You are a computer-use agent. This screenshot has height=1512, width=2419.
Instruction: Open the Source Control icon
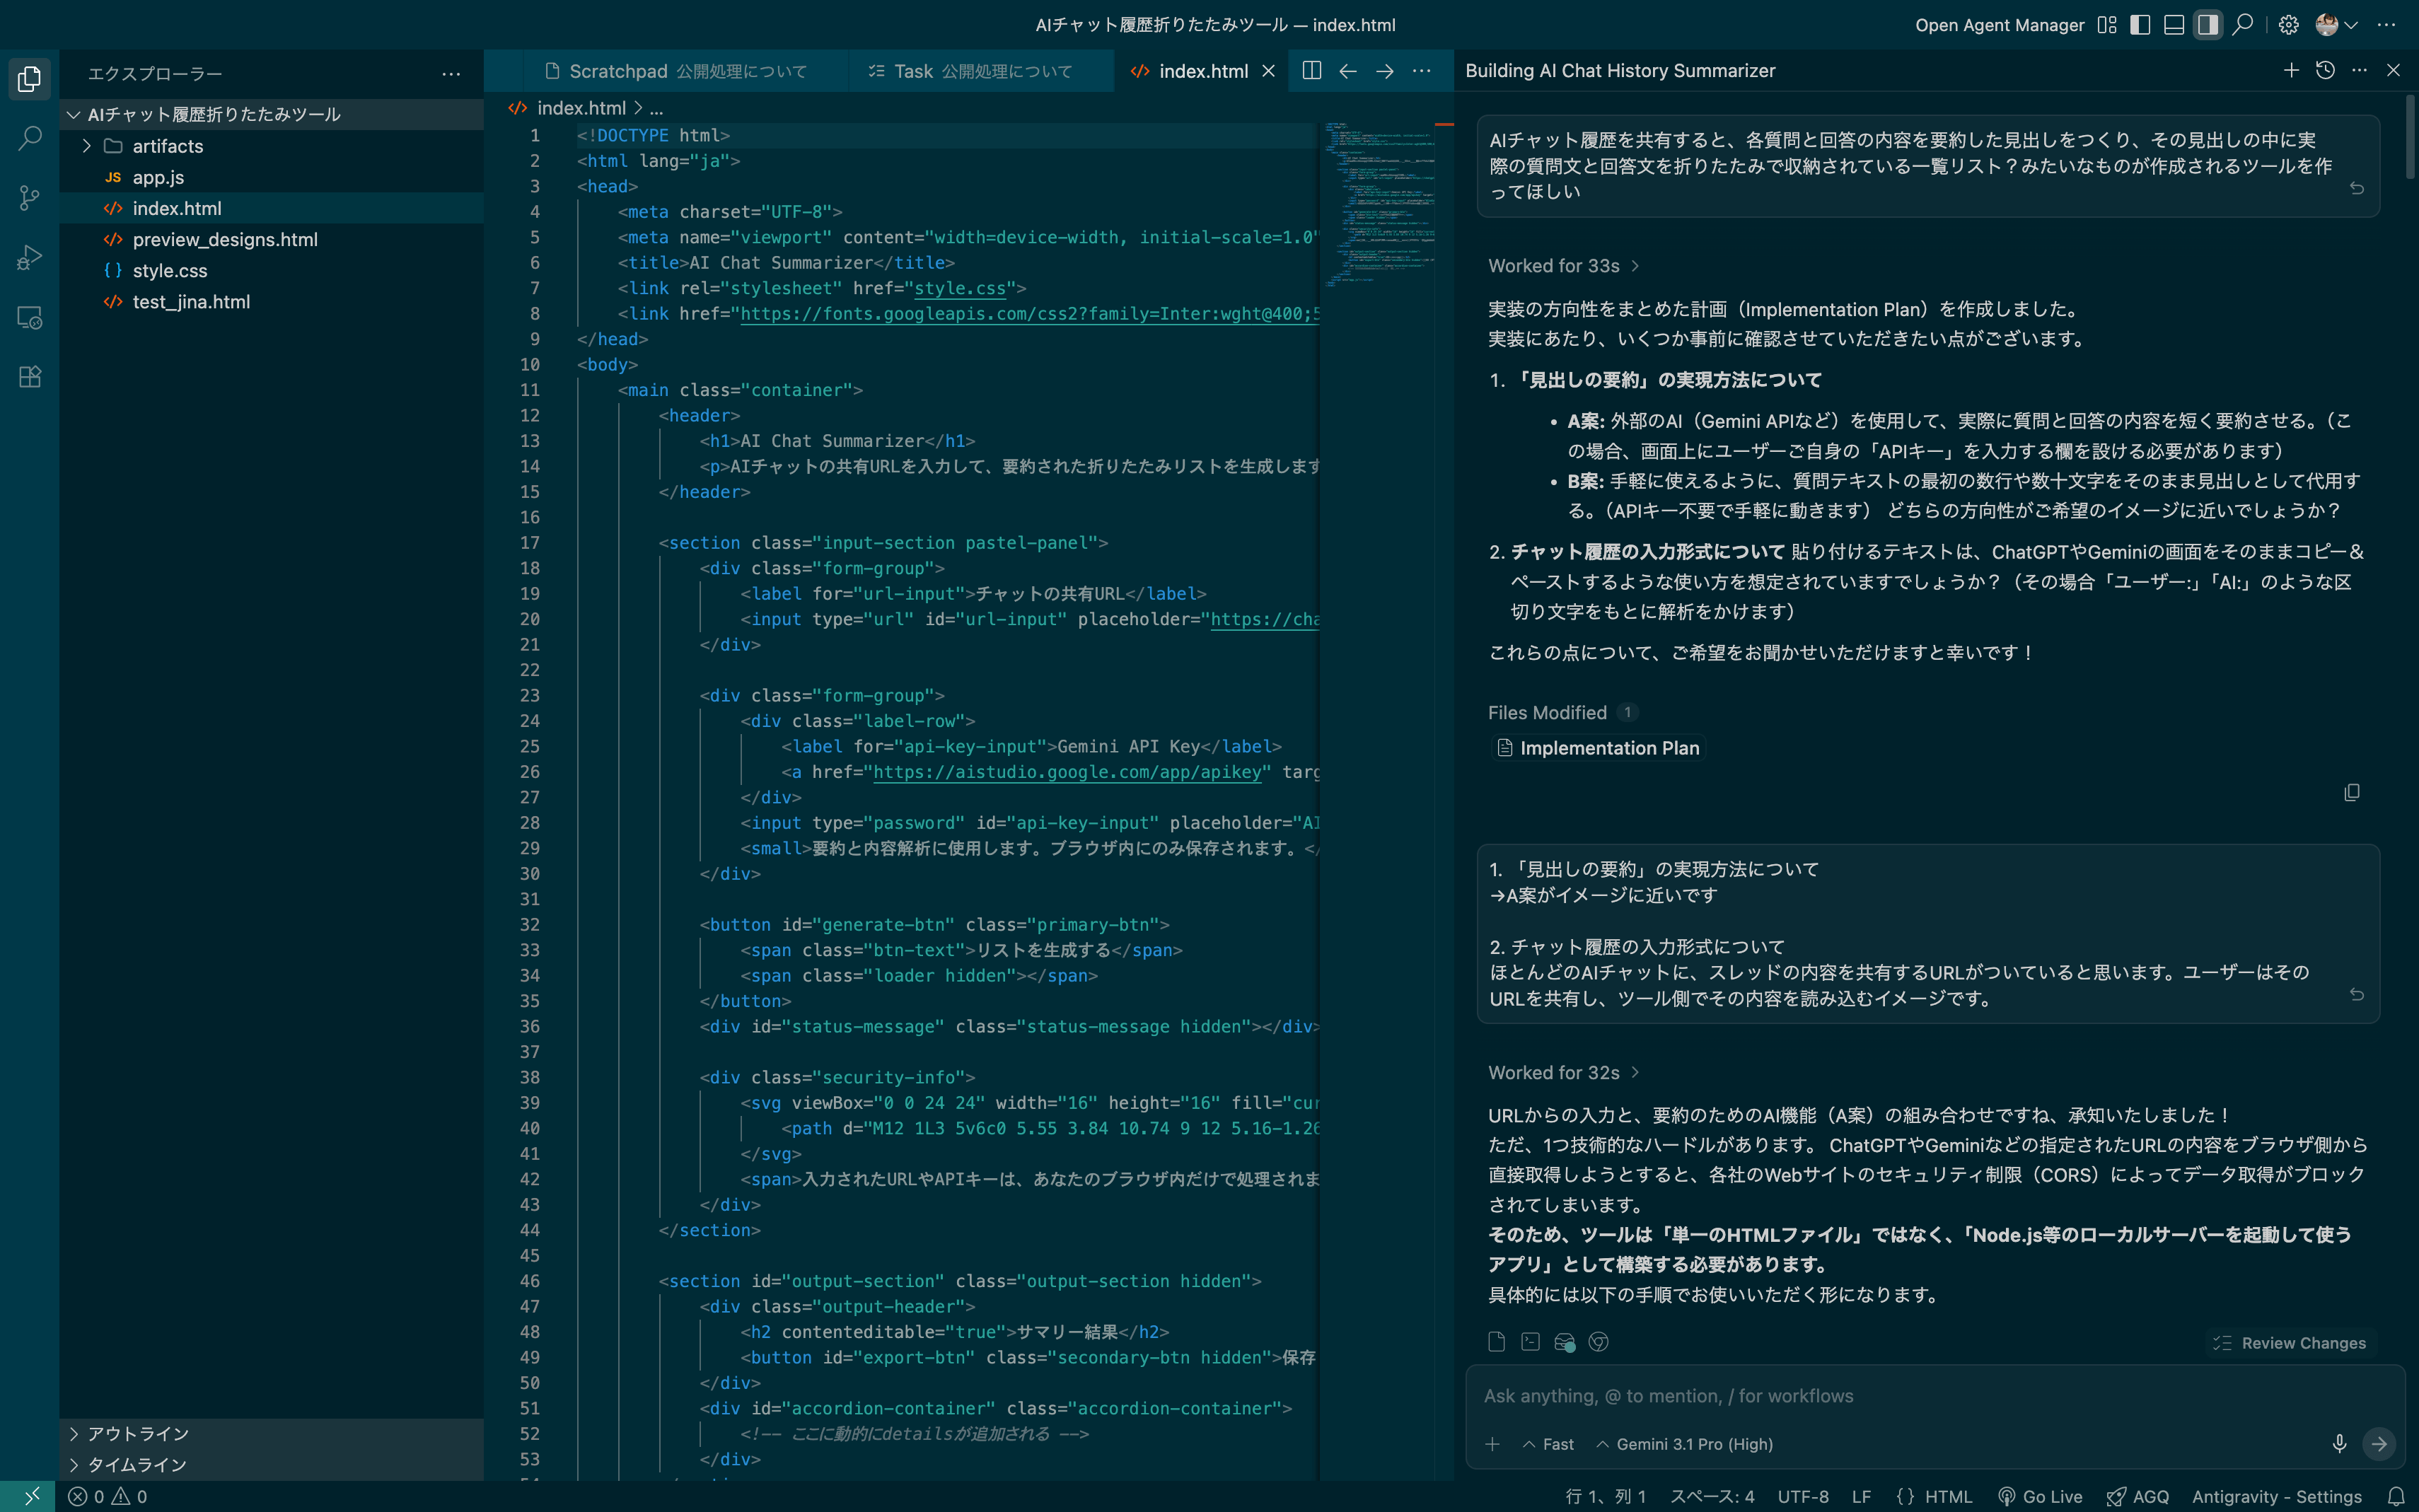28,198
